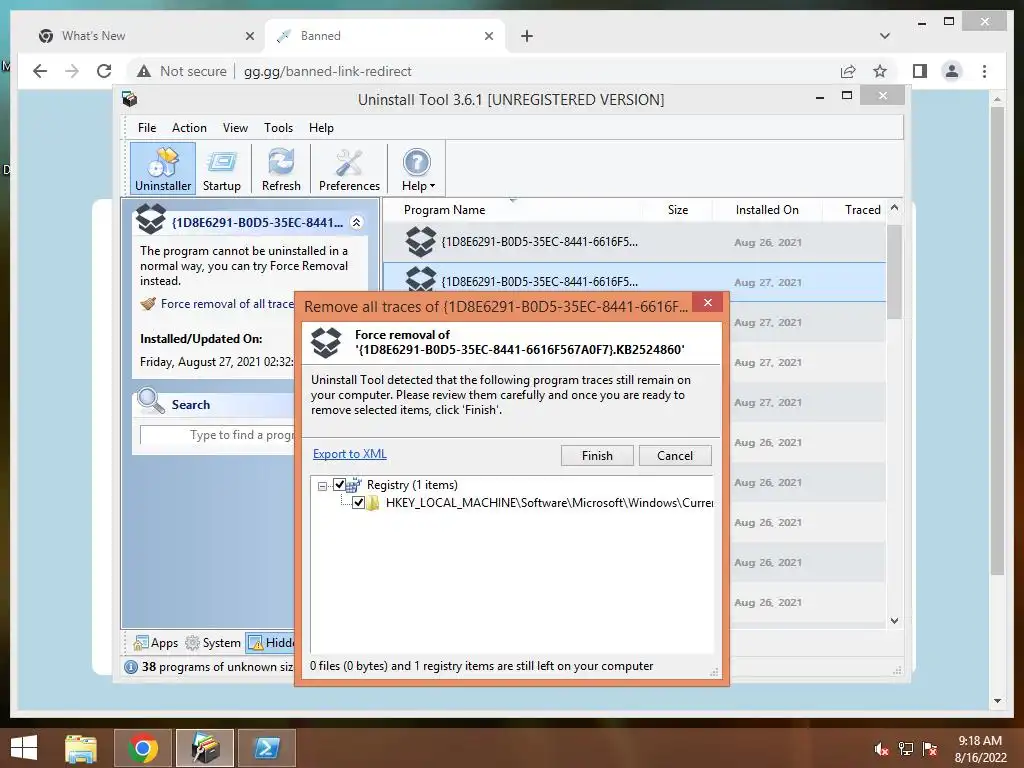Click Force removal of all traces link

227,304
